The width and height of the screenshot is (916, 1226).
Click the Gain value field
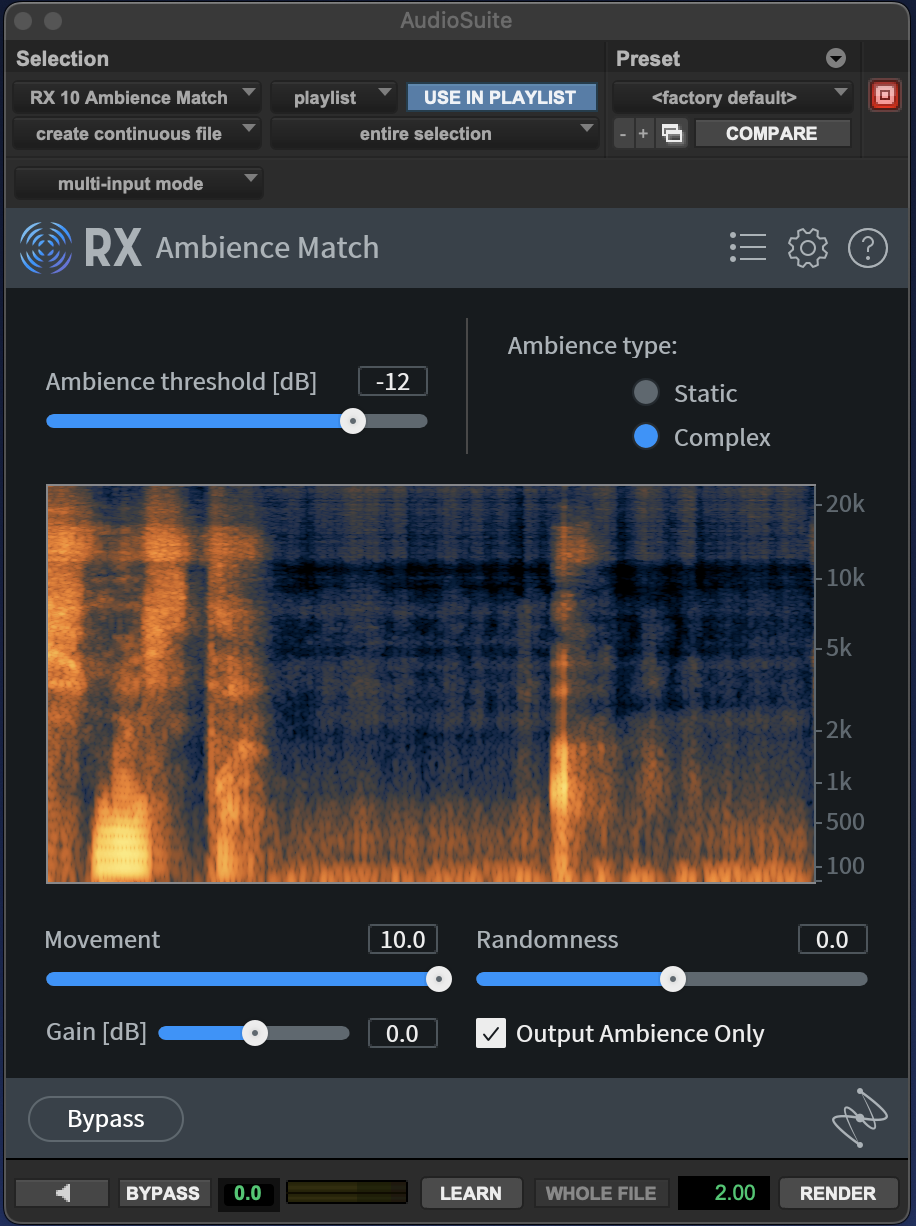coord(403,1033)
